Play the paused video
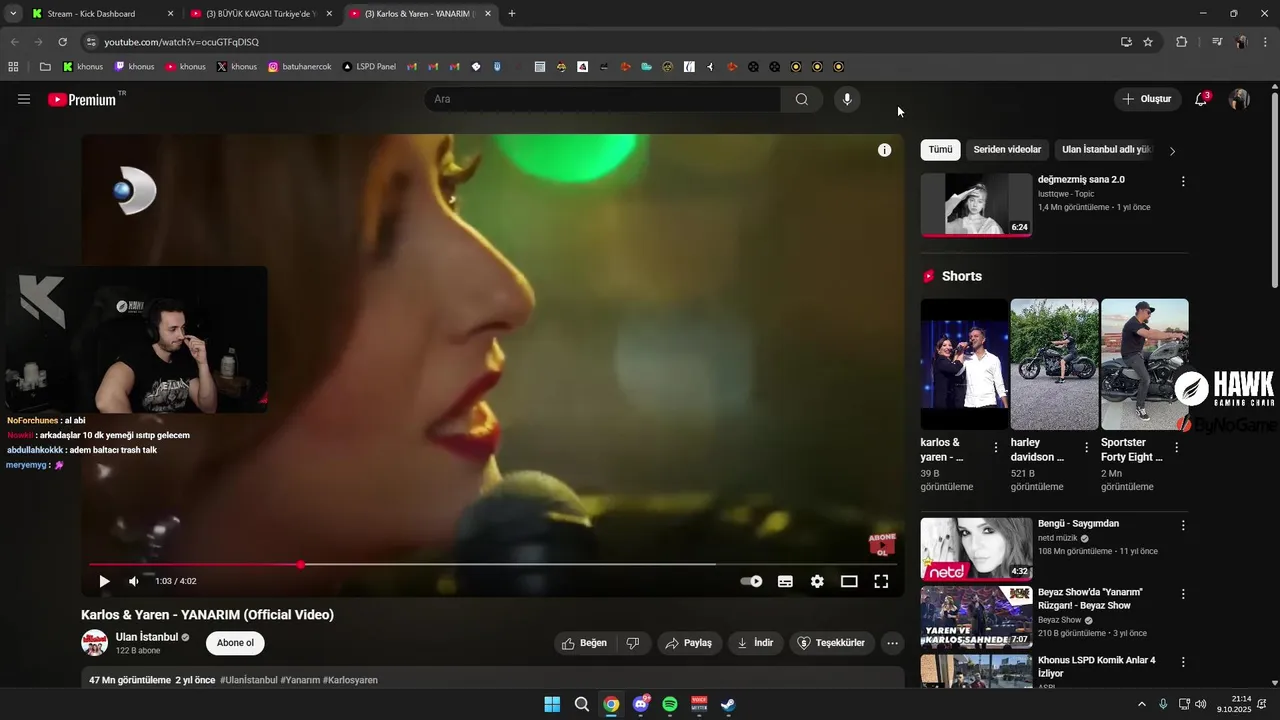Screen dimensions: 1280x720 coord(104,581)
